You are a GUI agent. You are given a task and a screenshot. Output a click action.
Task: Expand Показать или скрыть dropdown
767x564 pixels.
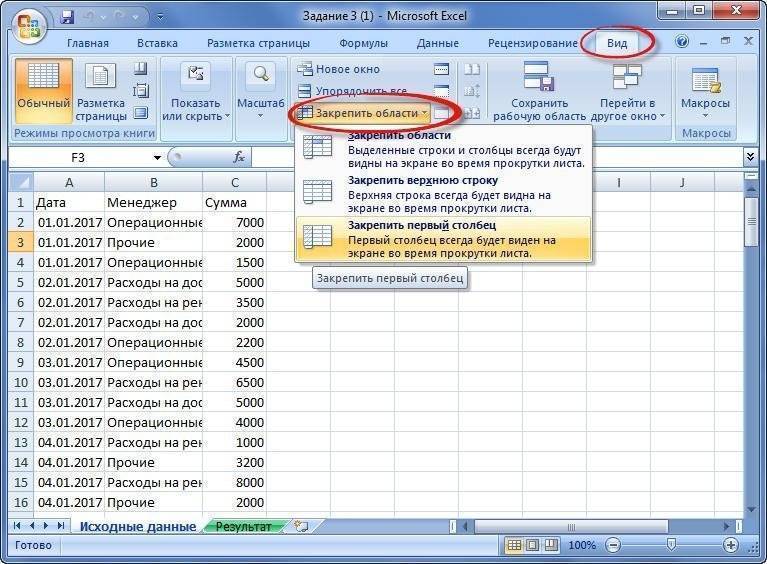(x=196, y=90)
